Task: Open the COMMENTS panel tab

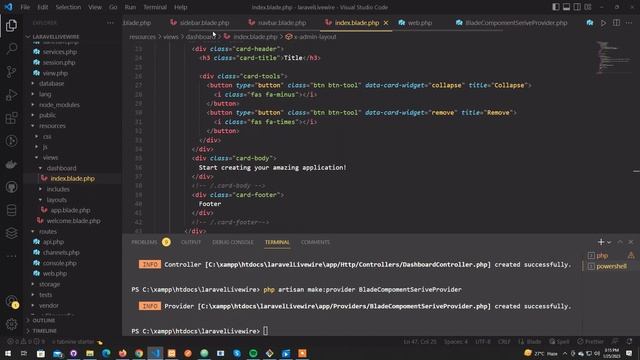Action: point(315,242)
